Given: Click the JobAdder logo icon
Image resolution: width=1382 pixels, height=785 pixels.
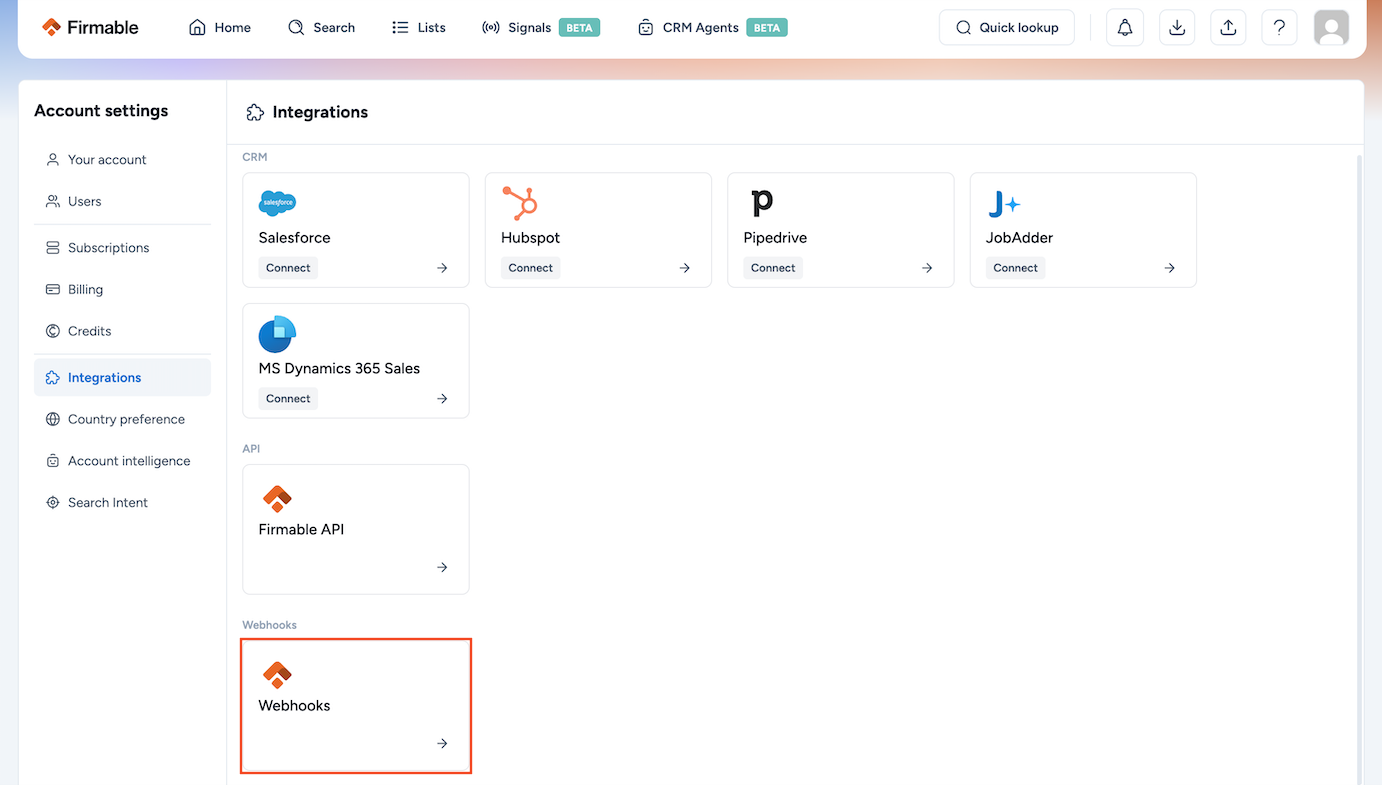Looking at the screenshot, I should tap(1004, 204).
